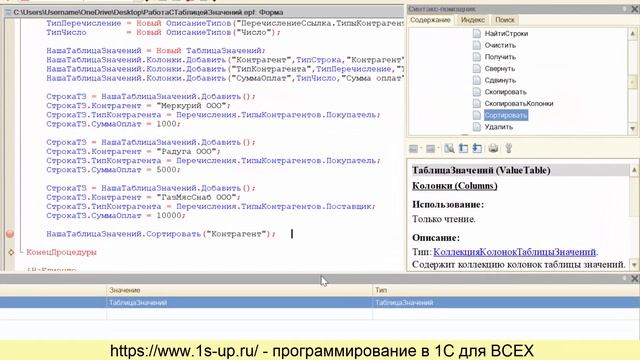Open the Forward history dropdown arrow
The image size is (640, 360).
(x=438, y=149)
